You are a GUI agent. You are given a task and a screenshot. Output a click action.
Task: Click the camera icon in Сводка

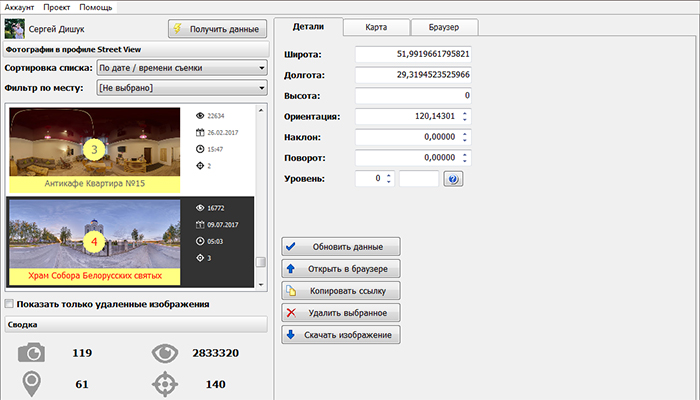coord(34,353)
